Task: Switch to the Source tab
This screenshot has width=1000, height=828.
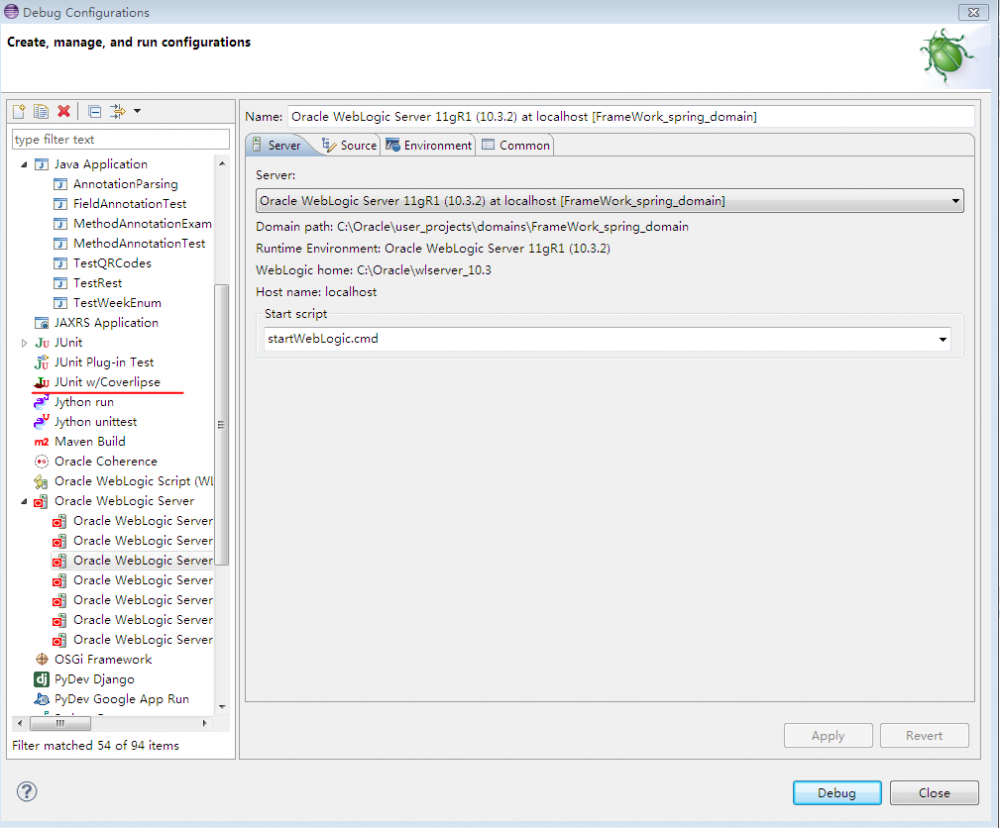Action: (x=349, y=145)
